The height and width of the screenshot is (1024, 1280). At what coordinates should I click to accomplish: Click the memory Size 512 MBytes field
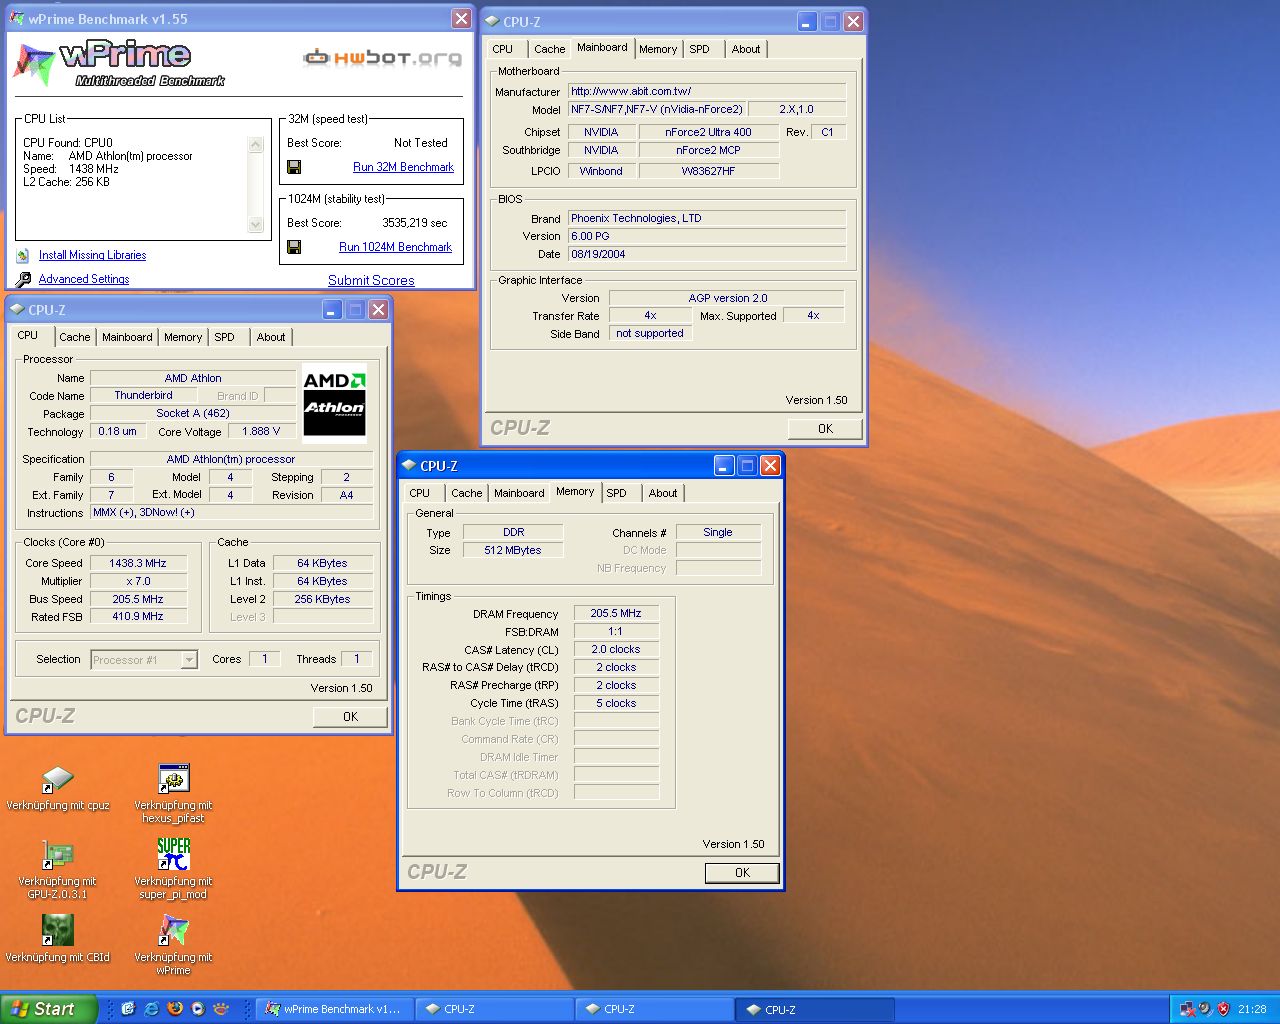(x=513, y=551)
